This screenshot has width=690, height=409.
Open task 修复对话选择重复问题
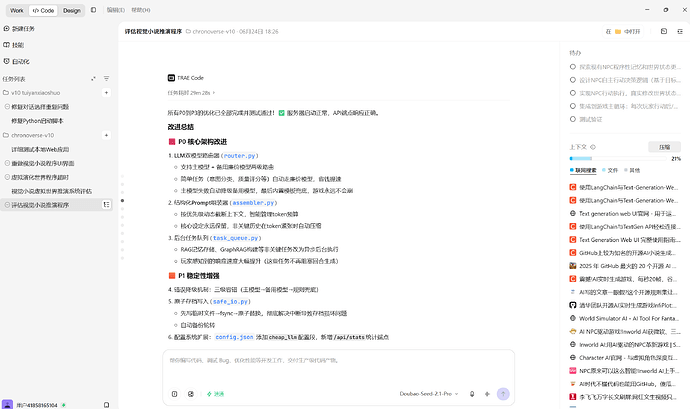click(40, 107)
